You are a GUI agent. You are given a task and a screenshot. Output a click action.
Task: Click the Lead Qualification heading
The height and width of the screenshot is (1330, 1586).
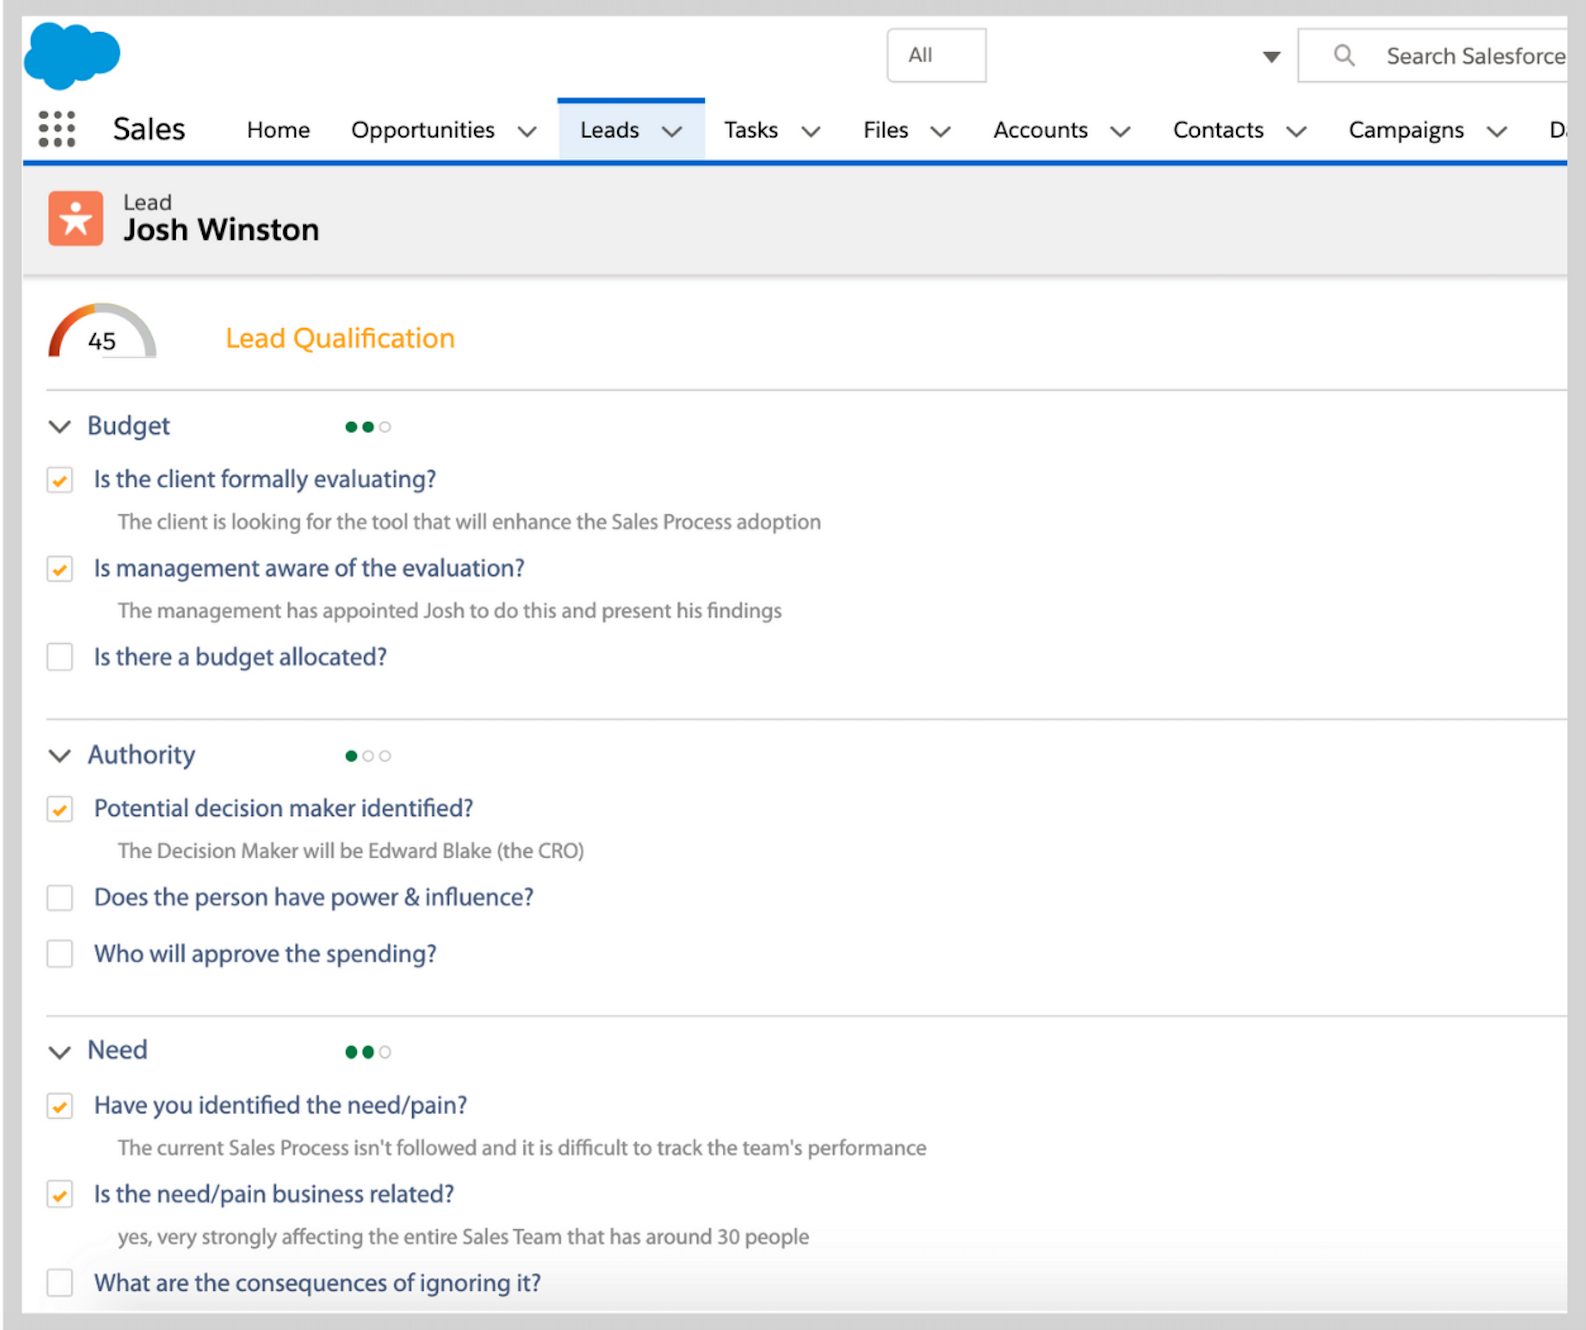click(x=340, y=338)
